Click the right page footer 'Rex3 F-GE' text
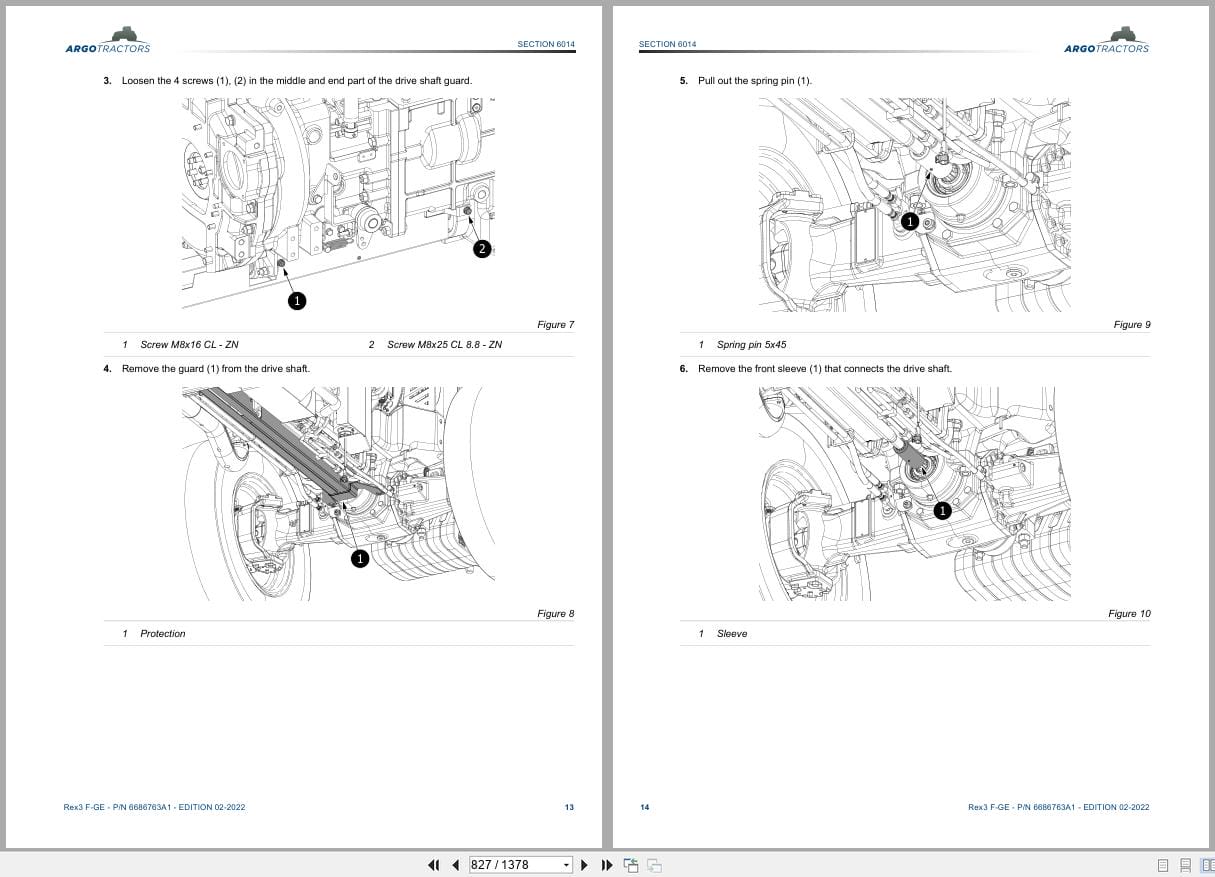Image resolution: width=1215 pixels, height=877 pixels. pos(1059,807)
